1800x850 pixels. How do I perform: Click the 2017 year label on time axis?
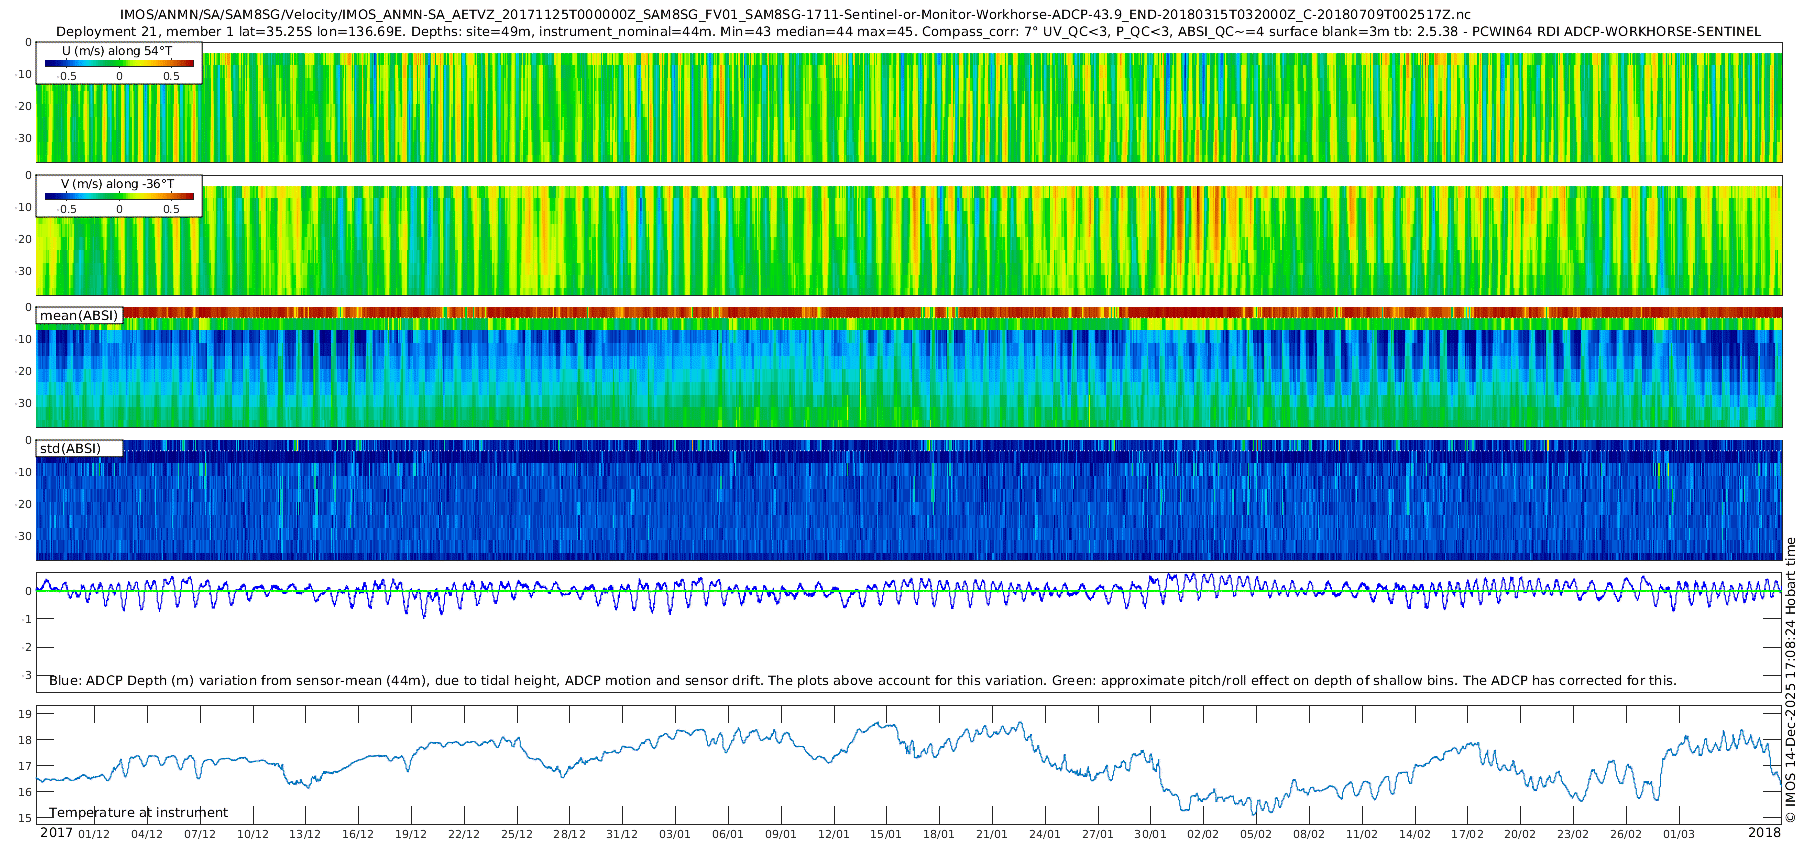click(56, 833)
